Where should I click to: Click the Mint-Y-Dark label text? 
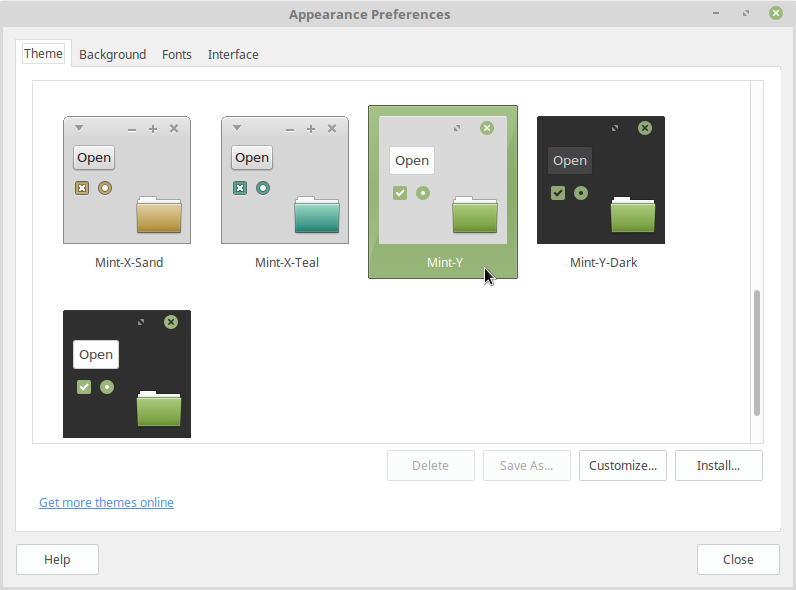click(603, 263)
